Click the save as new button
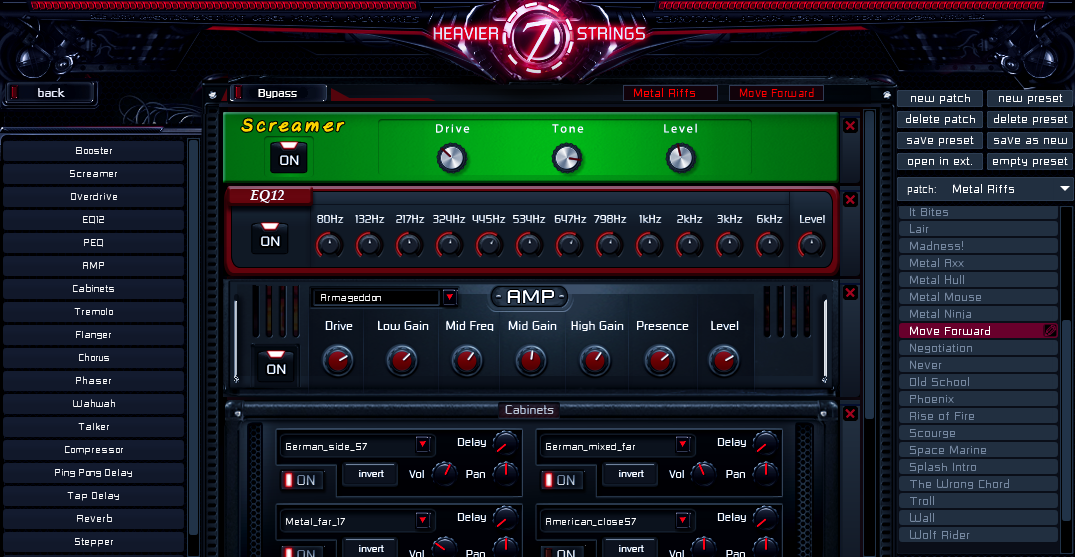 (1030, 141)
